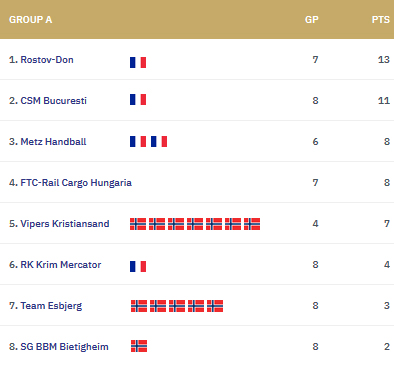Click the last Norwegian flag in Vipers Kristiansand row
Image resolution: width=394 pixels, height=365 pixels.
(x=252, y=224)
